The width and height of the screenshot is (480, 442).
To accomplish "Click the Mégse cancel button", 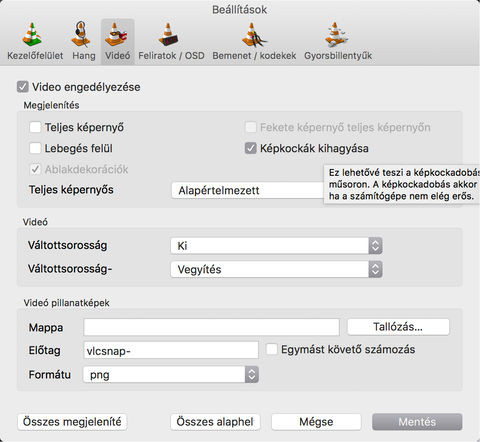I will [316, 422].
